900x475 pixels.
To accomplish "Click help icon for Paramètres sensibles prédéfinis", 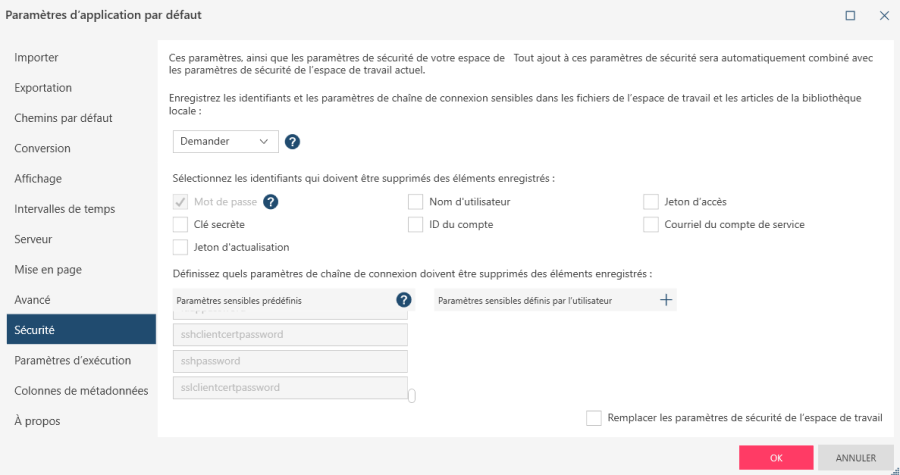I will click(404, 300).
